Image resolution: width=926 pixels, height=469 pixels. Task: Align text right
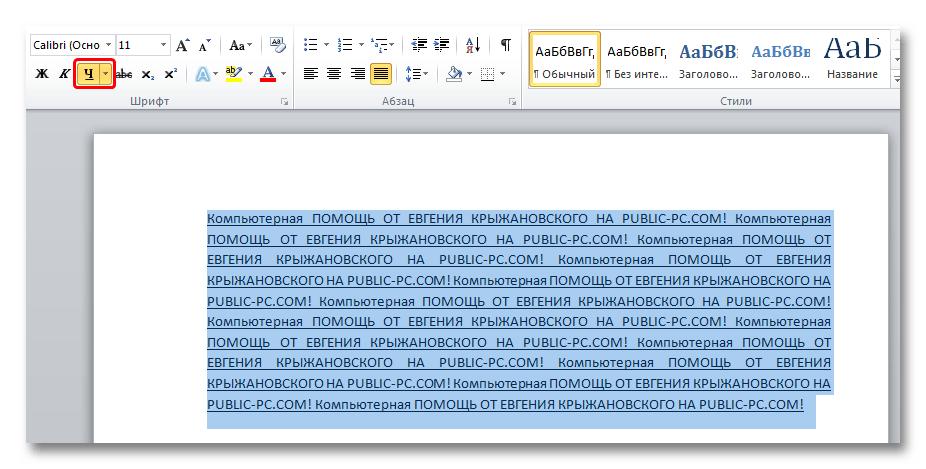[x=358, y=74]
